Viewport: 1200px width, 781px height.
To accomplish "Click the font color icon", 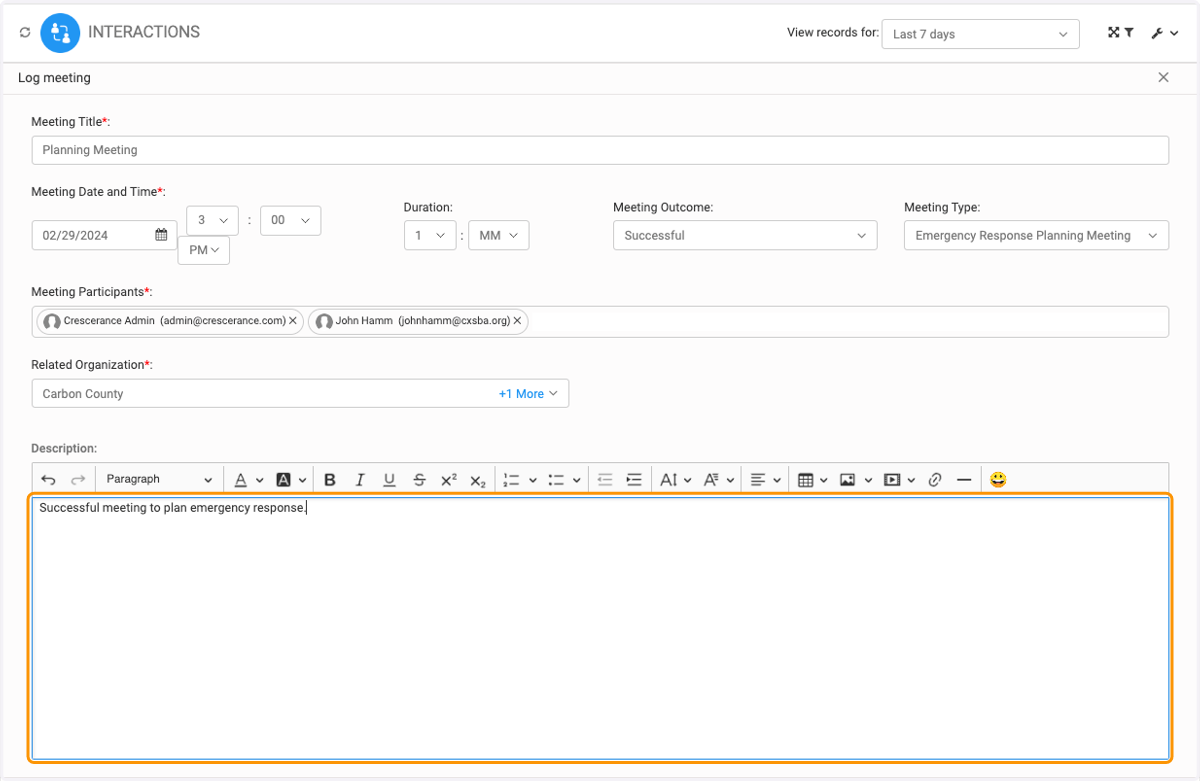I will pyautogui.click(x=240, y=480).
